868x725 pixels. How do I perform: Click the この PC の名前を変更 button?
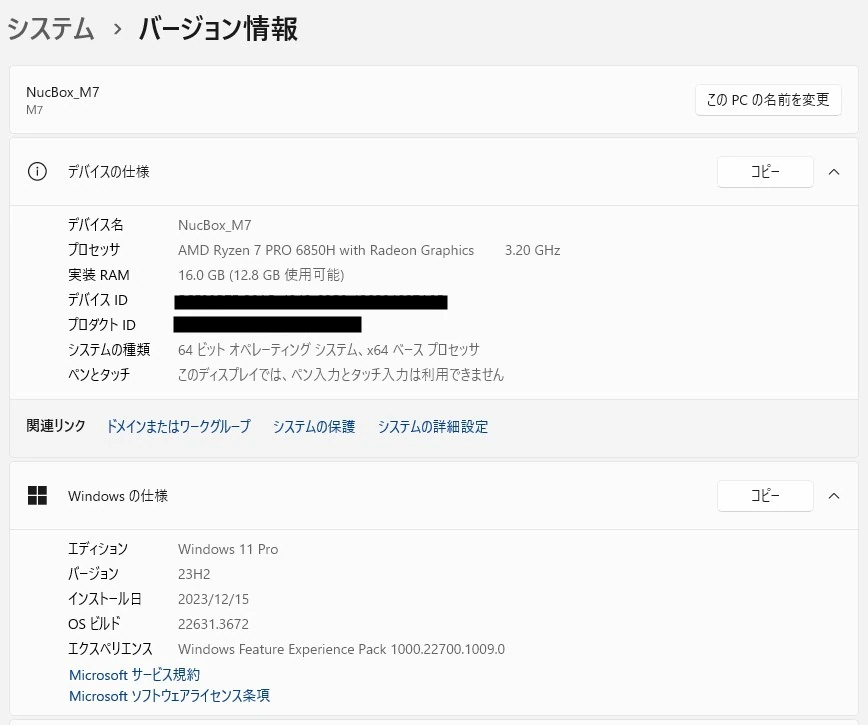pos(768,100)
